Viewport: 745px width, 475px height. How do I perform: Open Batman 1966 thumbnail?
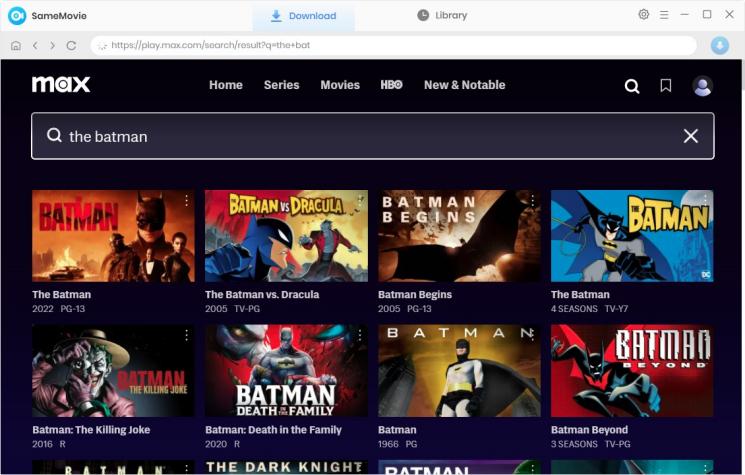[x=459, y=370]
